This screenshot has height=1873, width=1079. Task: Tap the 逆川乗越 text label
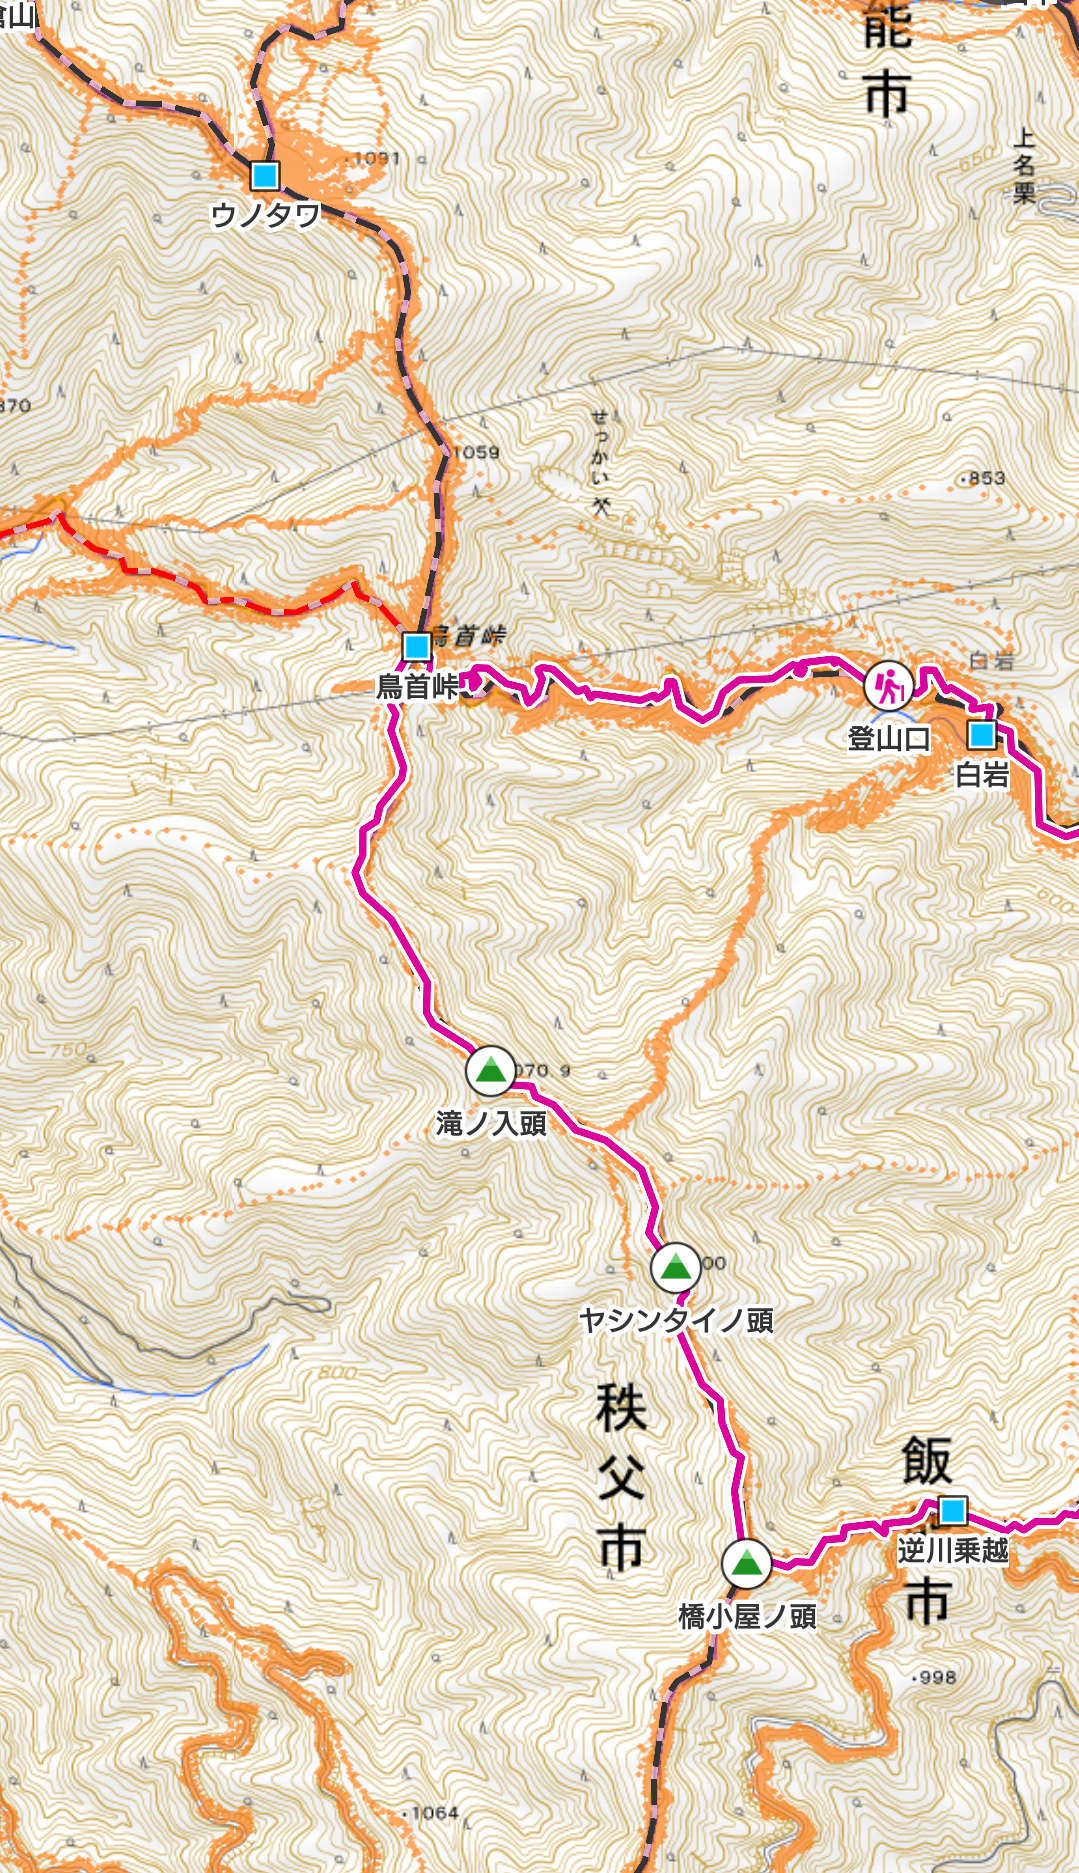(x=953, y=1551)
